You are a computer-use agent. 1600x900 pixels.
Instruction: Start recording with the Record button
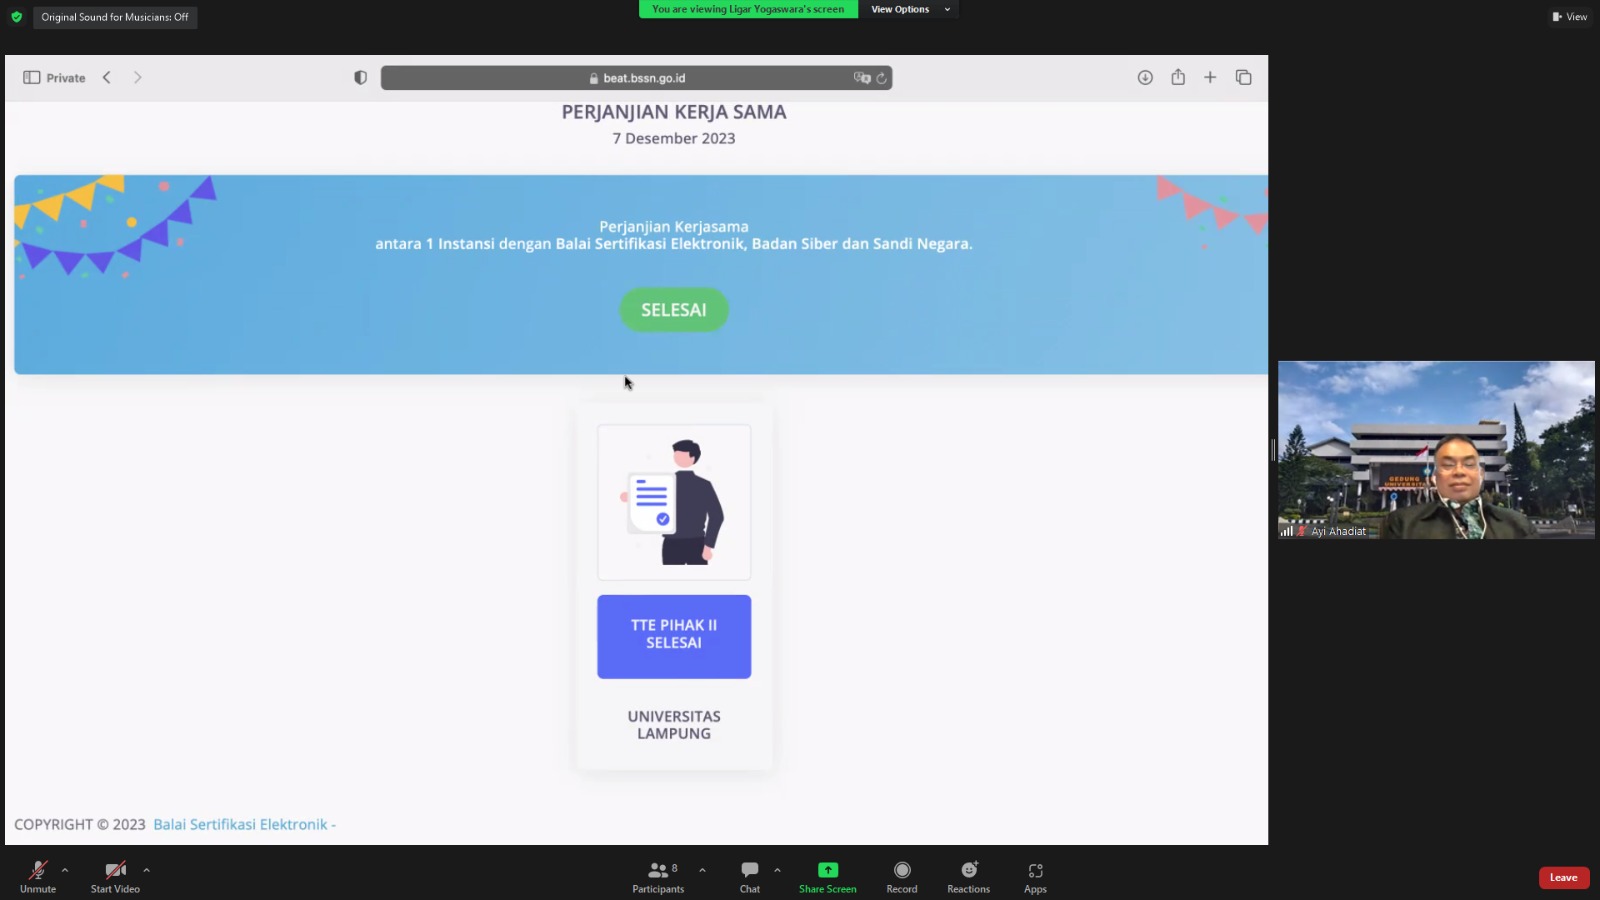pyautogui.click(x=901, y=876)
